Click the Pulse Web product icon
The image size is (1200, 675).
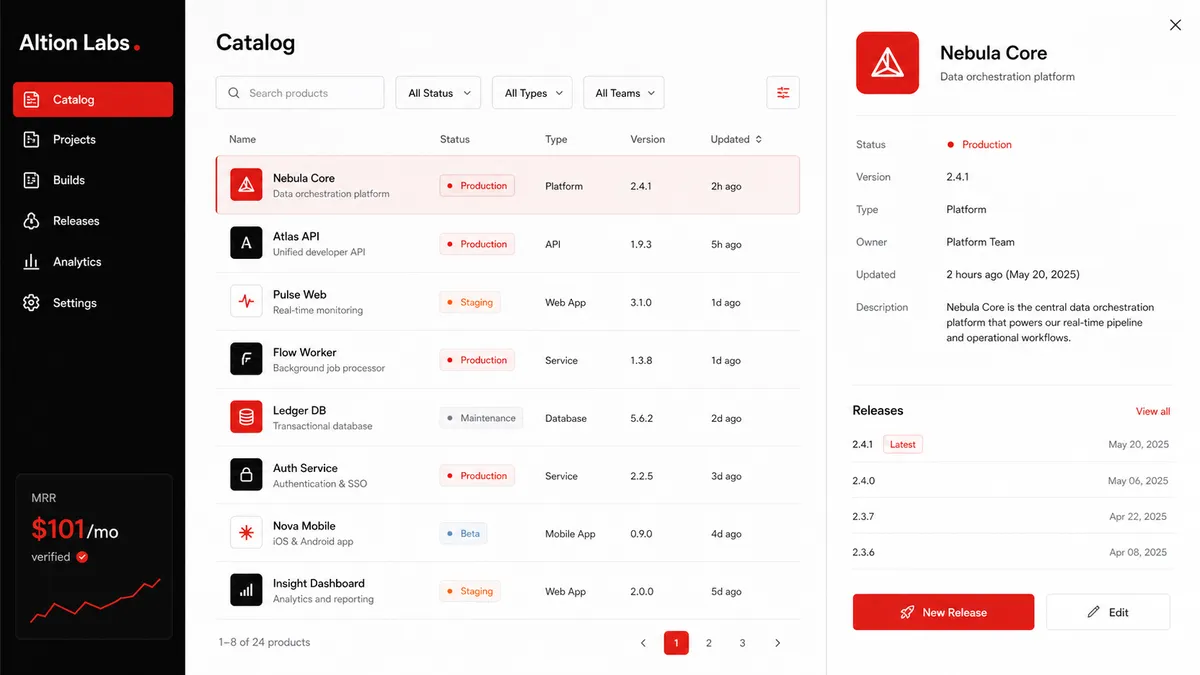[246, 301]
